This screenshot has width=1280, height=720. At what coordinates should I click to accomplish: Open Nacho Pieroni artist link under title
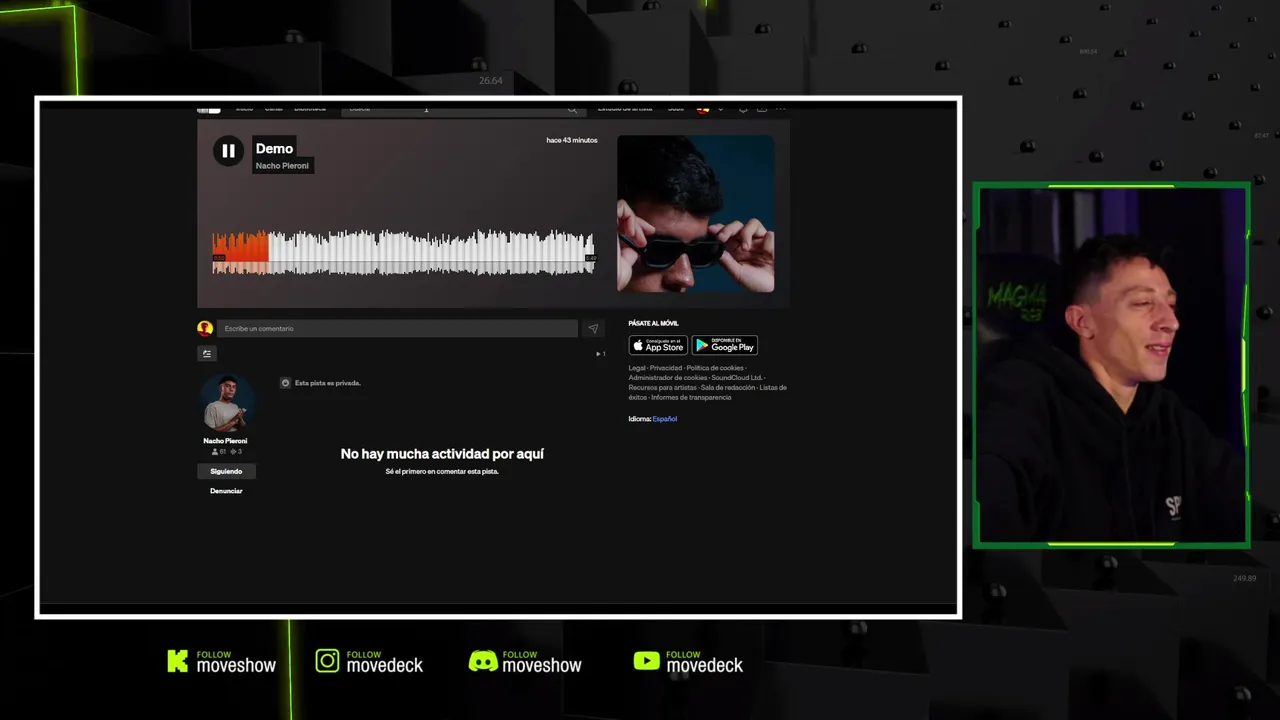282,166
